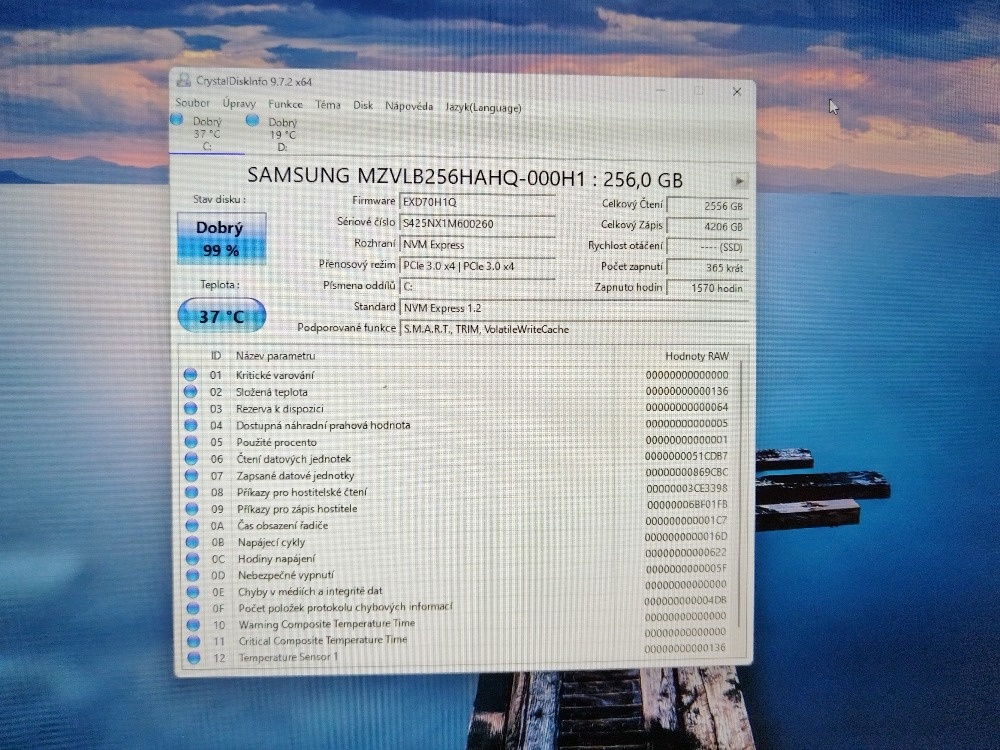This screenshot has width=1000, height=750.
Task: Open Jazyk(Language) menu
Action: (x=484, y=108)
